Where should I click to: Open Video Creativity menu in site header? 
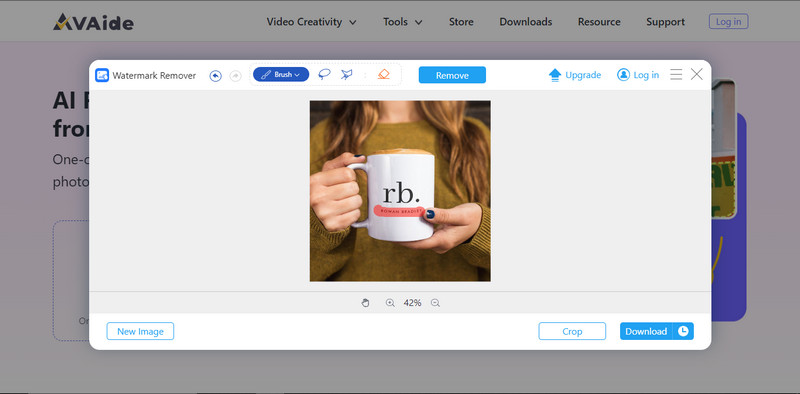click(311, 22)
